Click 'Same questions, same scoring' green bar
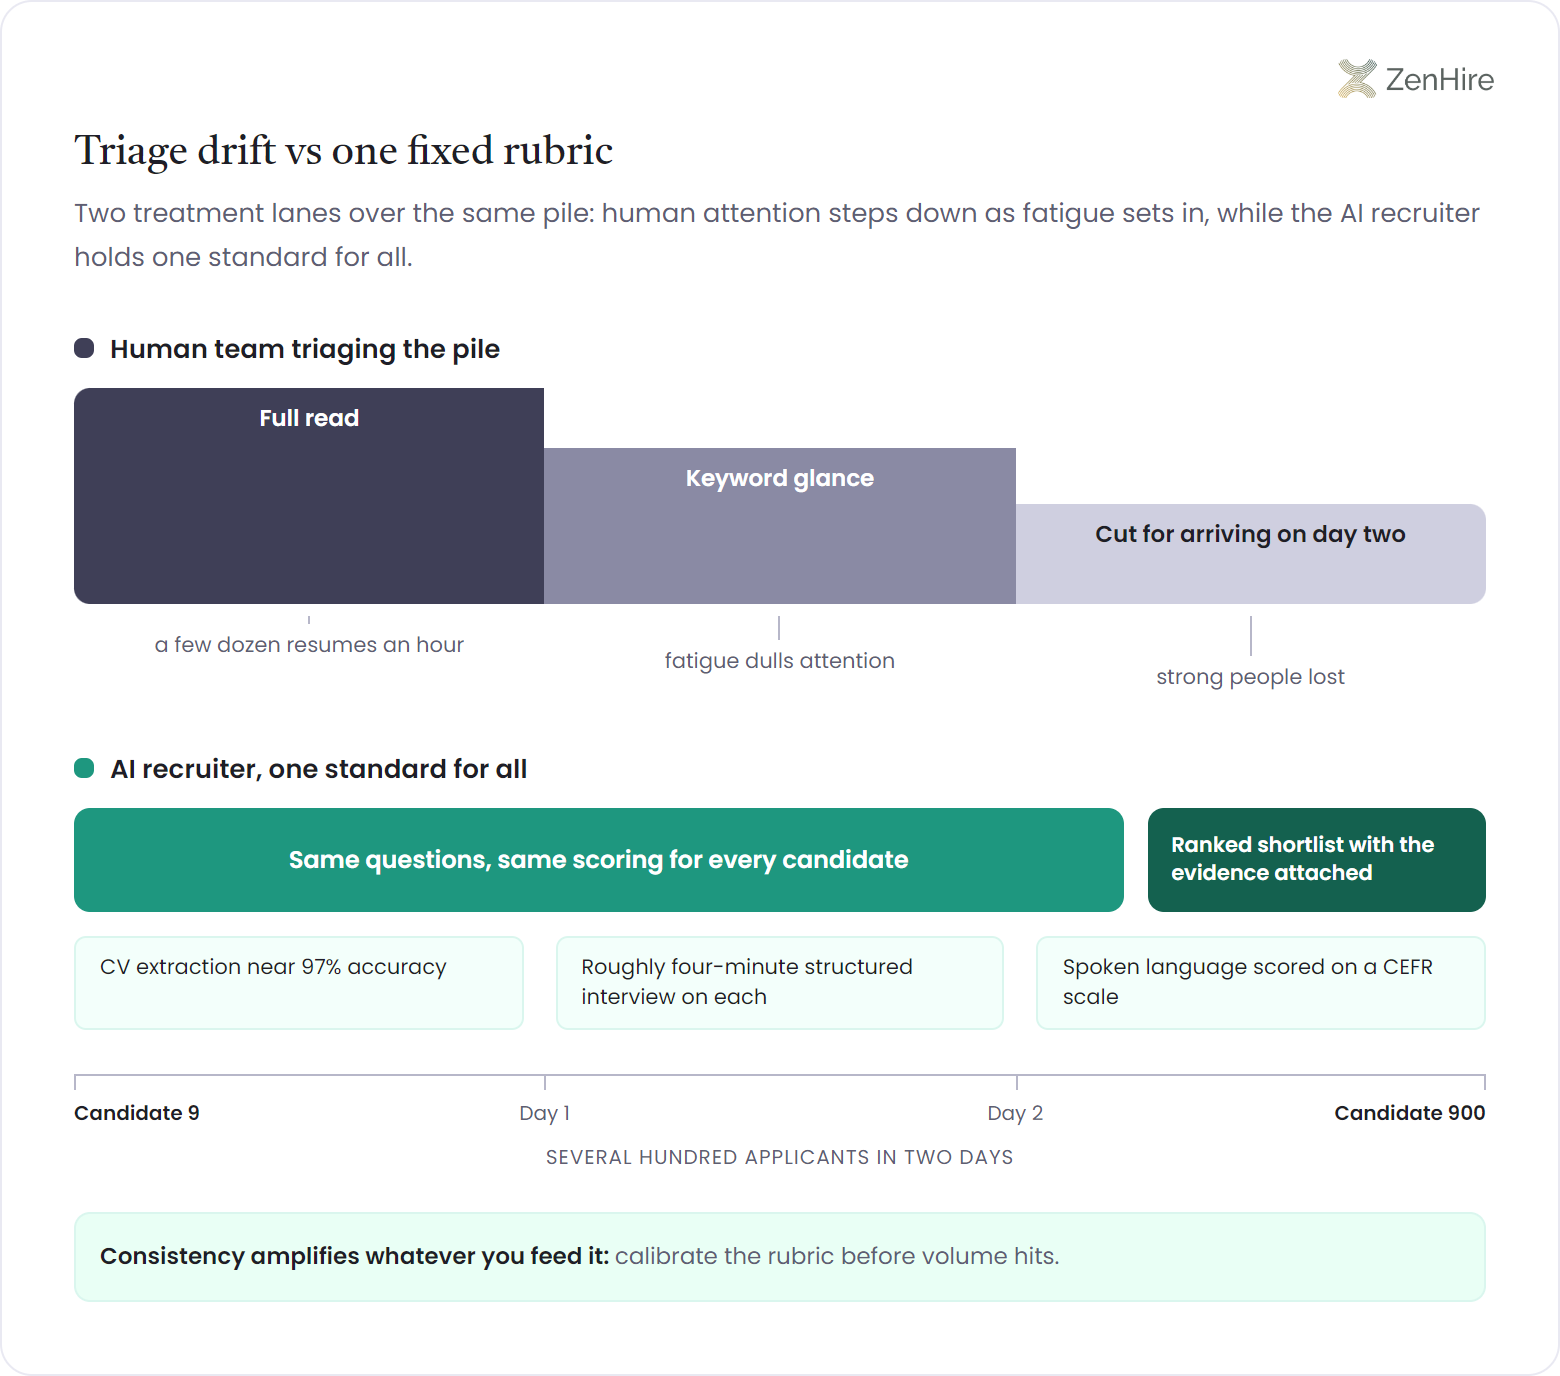This screenshot has width=1560, height=1376. tap(599, 860)
